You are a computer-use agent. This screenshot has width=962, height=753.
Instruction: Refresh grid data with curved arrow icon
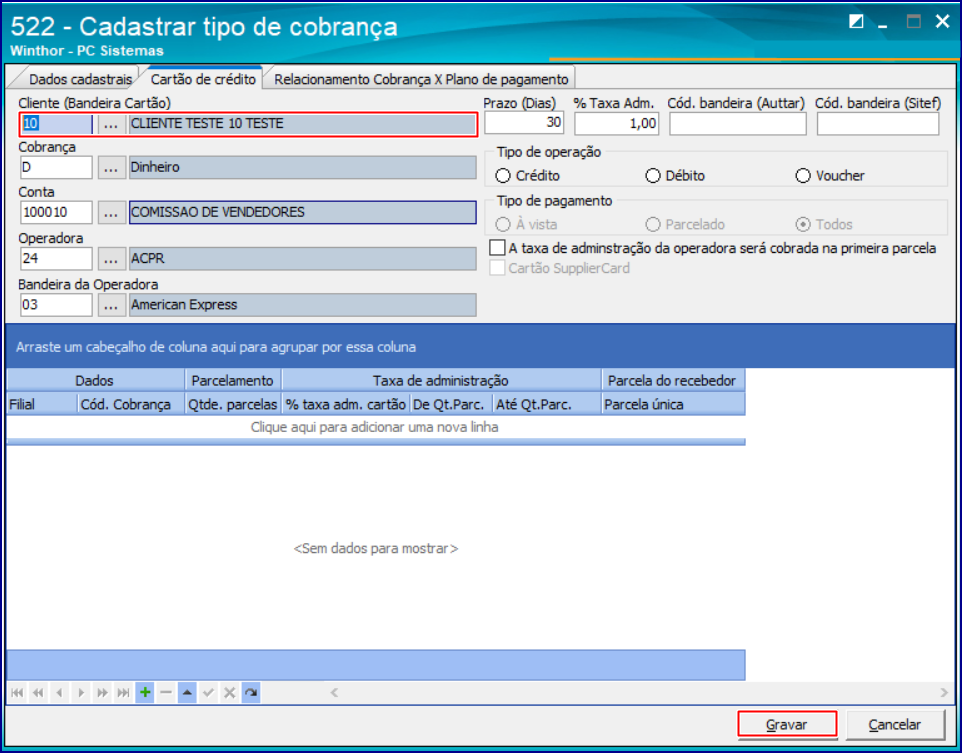point(251,693)
